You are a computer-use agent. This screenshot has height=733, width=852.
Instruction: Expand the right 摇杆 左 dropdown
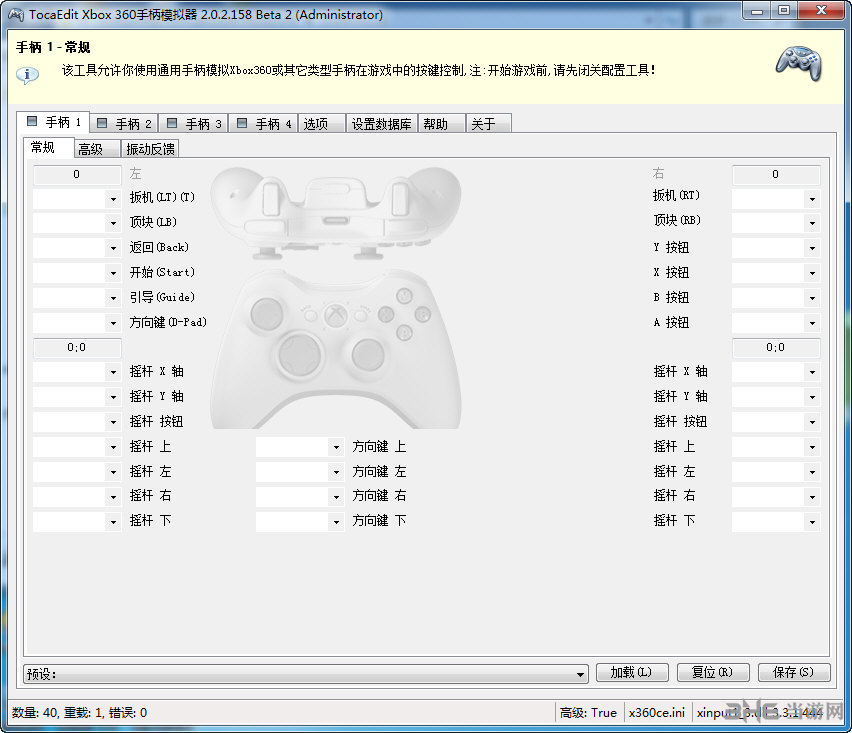(x=776, y=472)
